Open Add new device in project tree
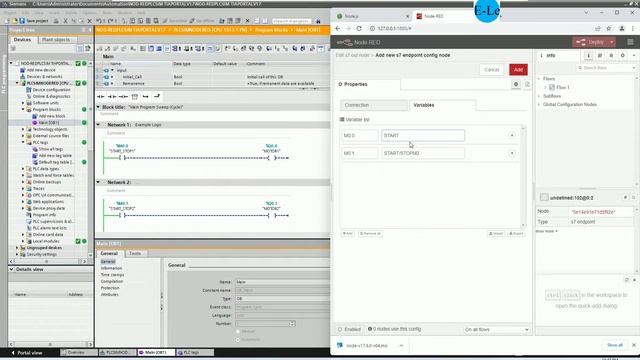Image resolution: width=640 pixels, height=360 pixels. click(x=41, y=70)
